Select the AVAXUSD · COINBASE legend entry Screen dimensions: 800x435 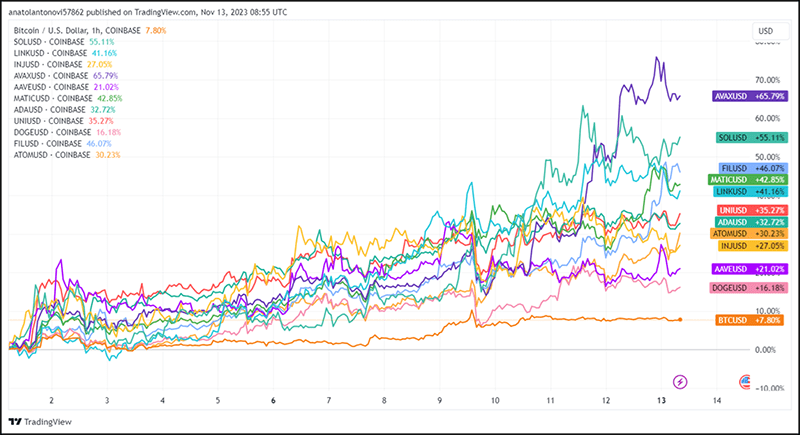click(x=66, y=75)
